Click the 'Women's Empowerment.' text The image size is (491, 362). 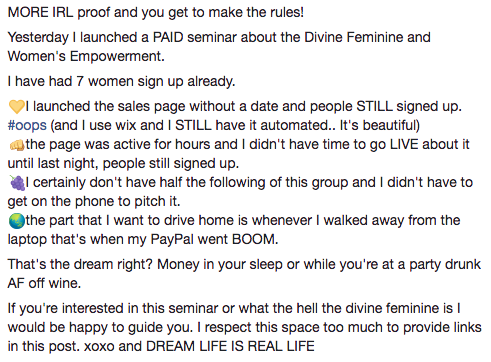coord(86,56)
